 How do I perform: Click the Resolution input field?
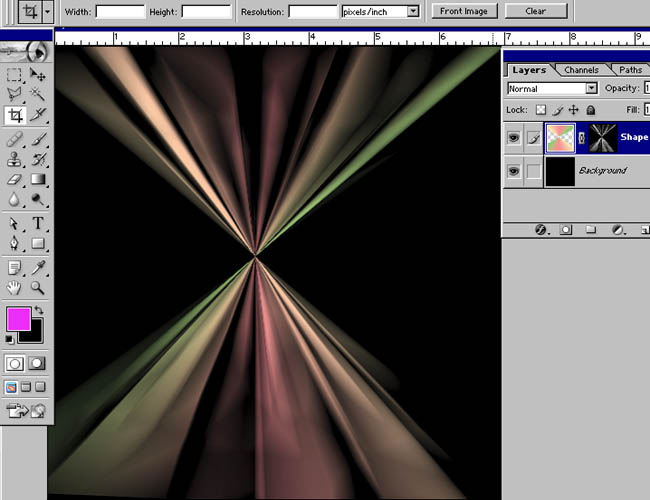click(x=313, y=12)
